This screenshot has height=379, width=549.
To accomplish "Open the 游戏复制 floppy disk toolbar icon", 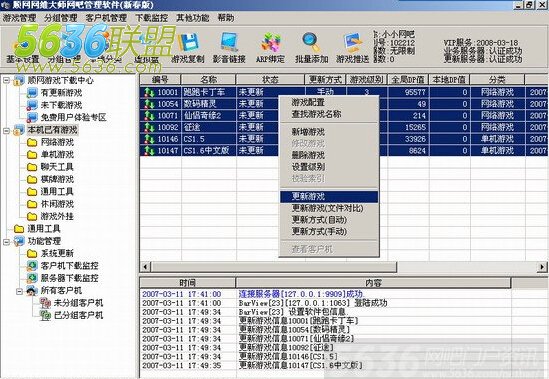I will pyautogui.click(x=188, y=43).
